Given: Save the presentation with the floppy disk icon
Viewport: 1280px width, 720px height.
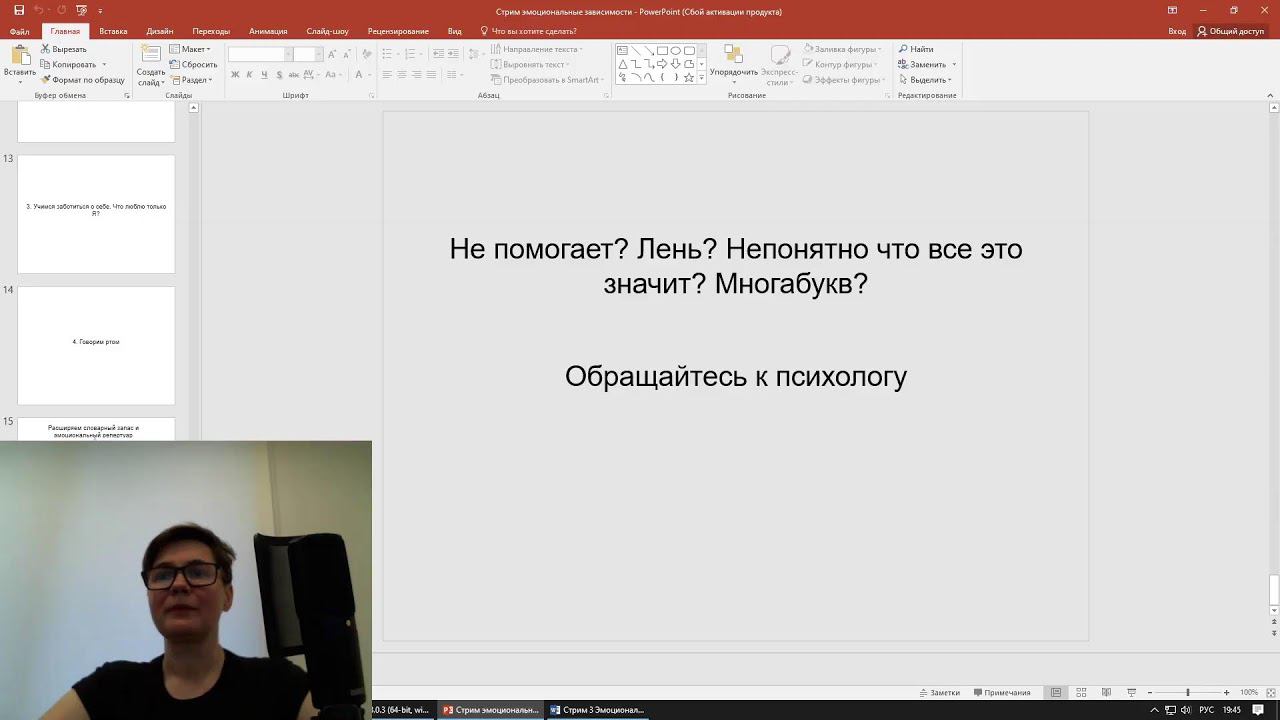Looking at the screenshot, I should pyautogui.click(x=20, y=10).
